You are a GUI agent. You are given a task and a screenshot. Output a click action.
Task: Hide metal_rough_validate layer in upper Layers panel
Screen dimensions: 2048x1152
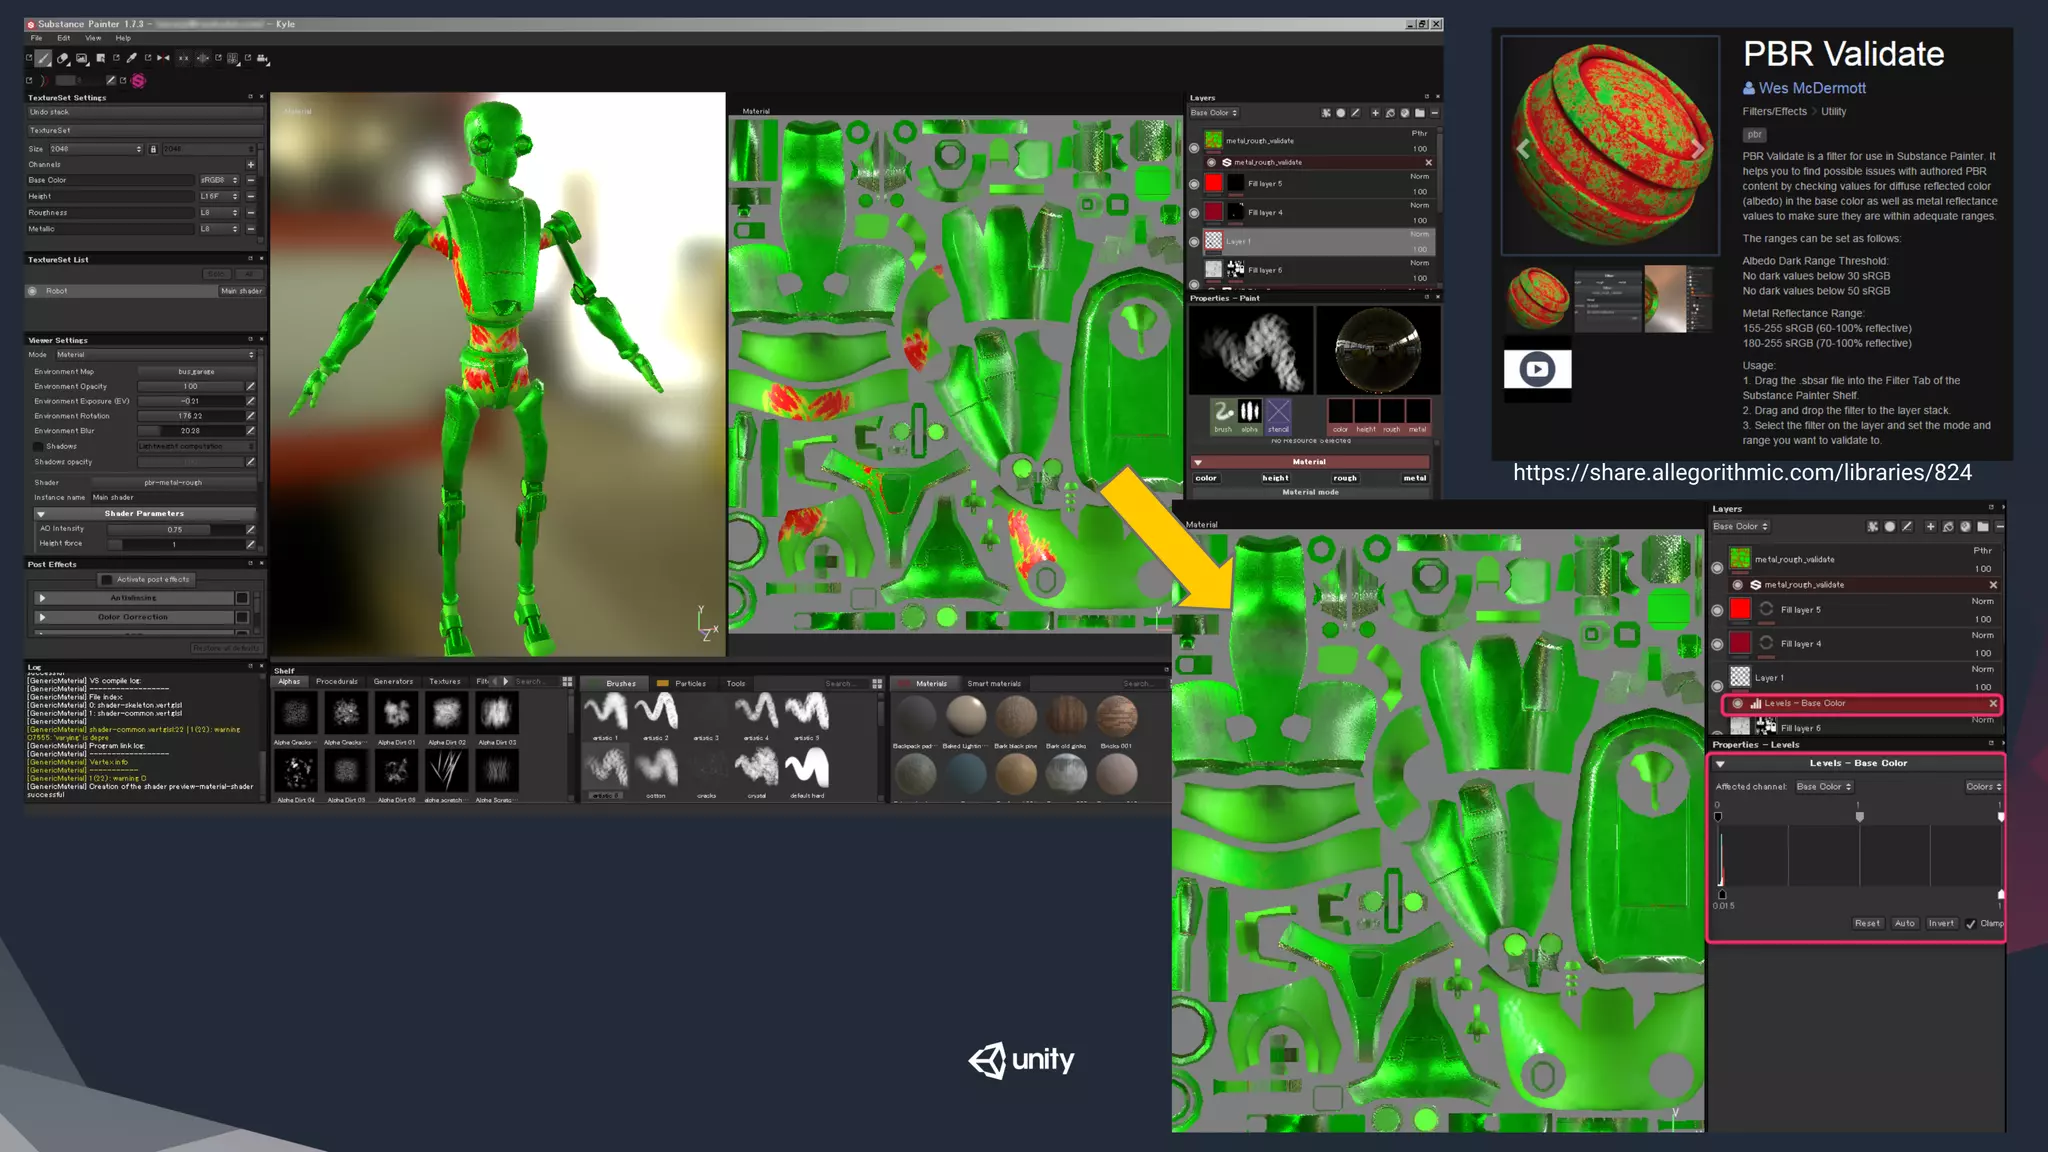pos(1194,148)
